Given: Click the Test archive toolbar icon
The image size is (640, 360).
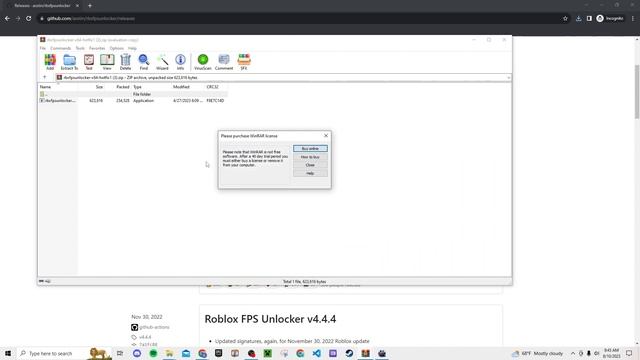Looking at the screenshot, I should point(89,62).
